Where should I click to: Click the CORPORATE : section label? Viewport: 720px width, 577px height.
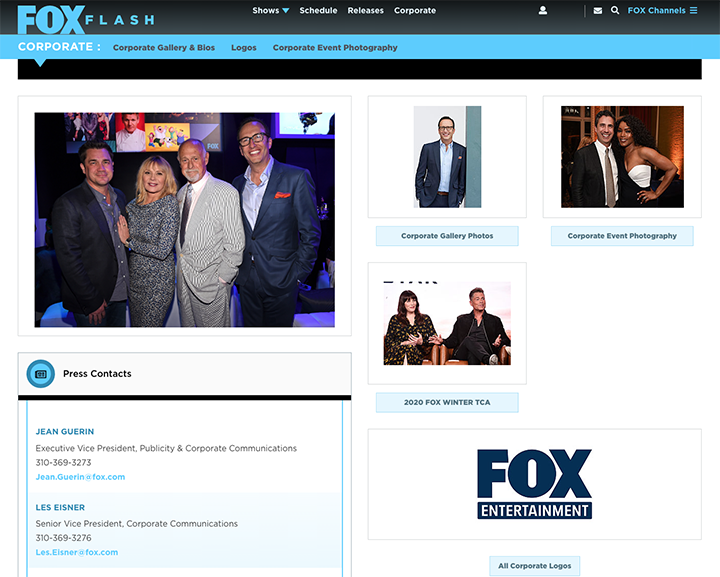click(x=59, y=47)
